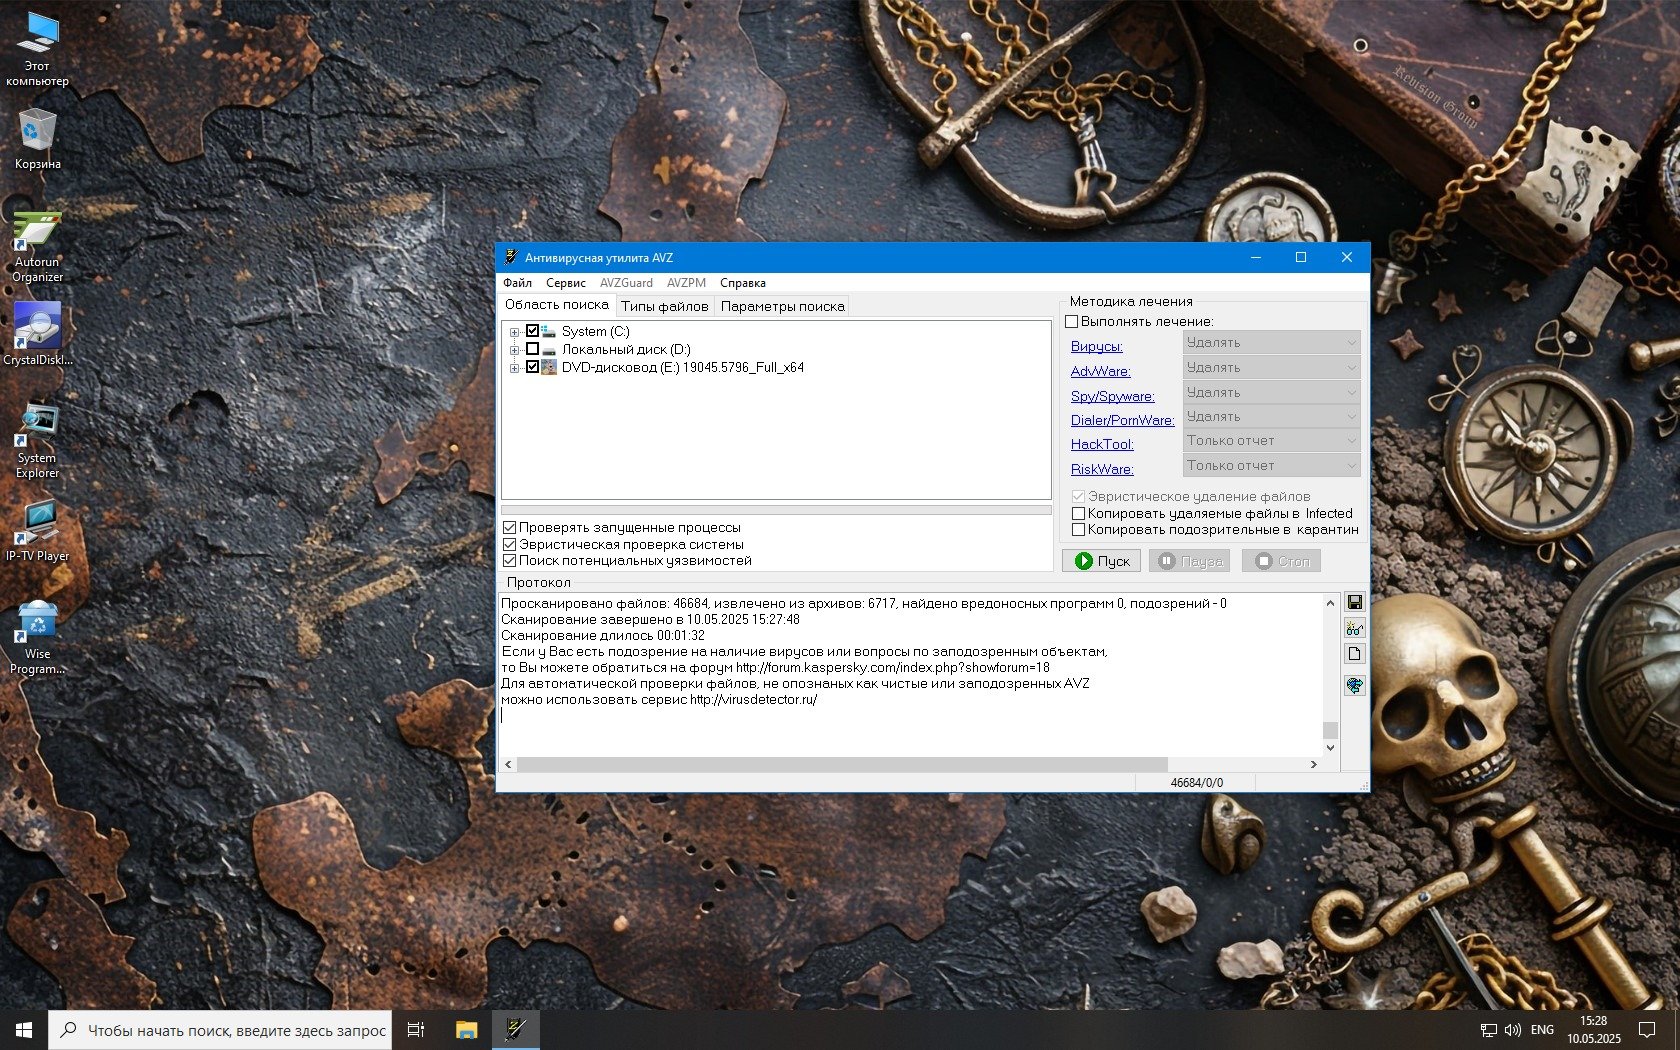The image size is (1680, 1050).
Task: Switch to the 'Типы файлов' tab
Action: (664, 306)
